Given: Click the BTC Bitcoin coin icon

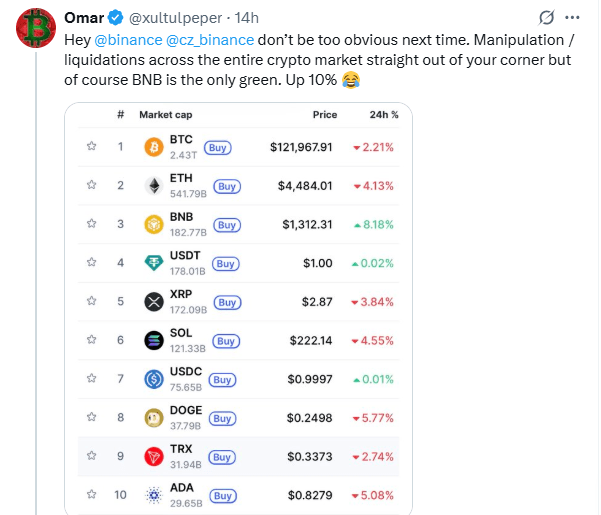Looking at the screenshot, I should tap(154, 147).
